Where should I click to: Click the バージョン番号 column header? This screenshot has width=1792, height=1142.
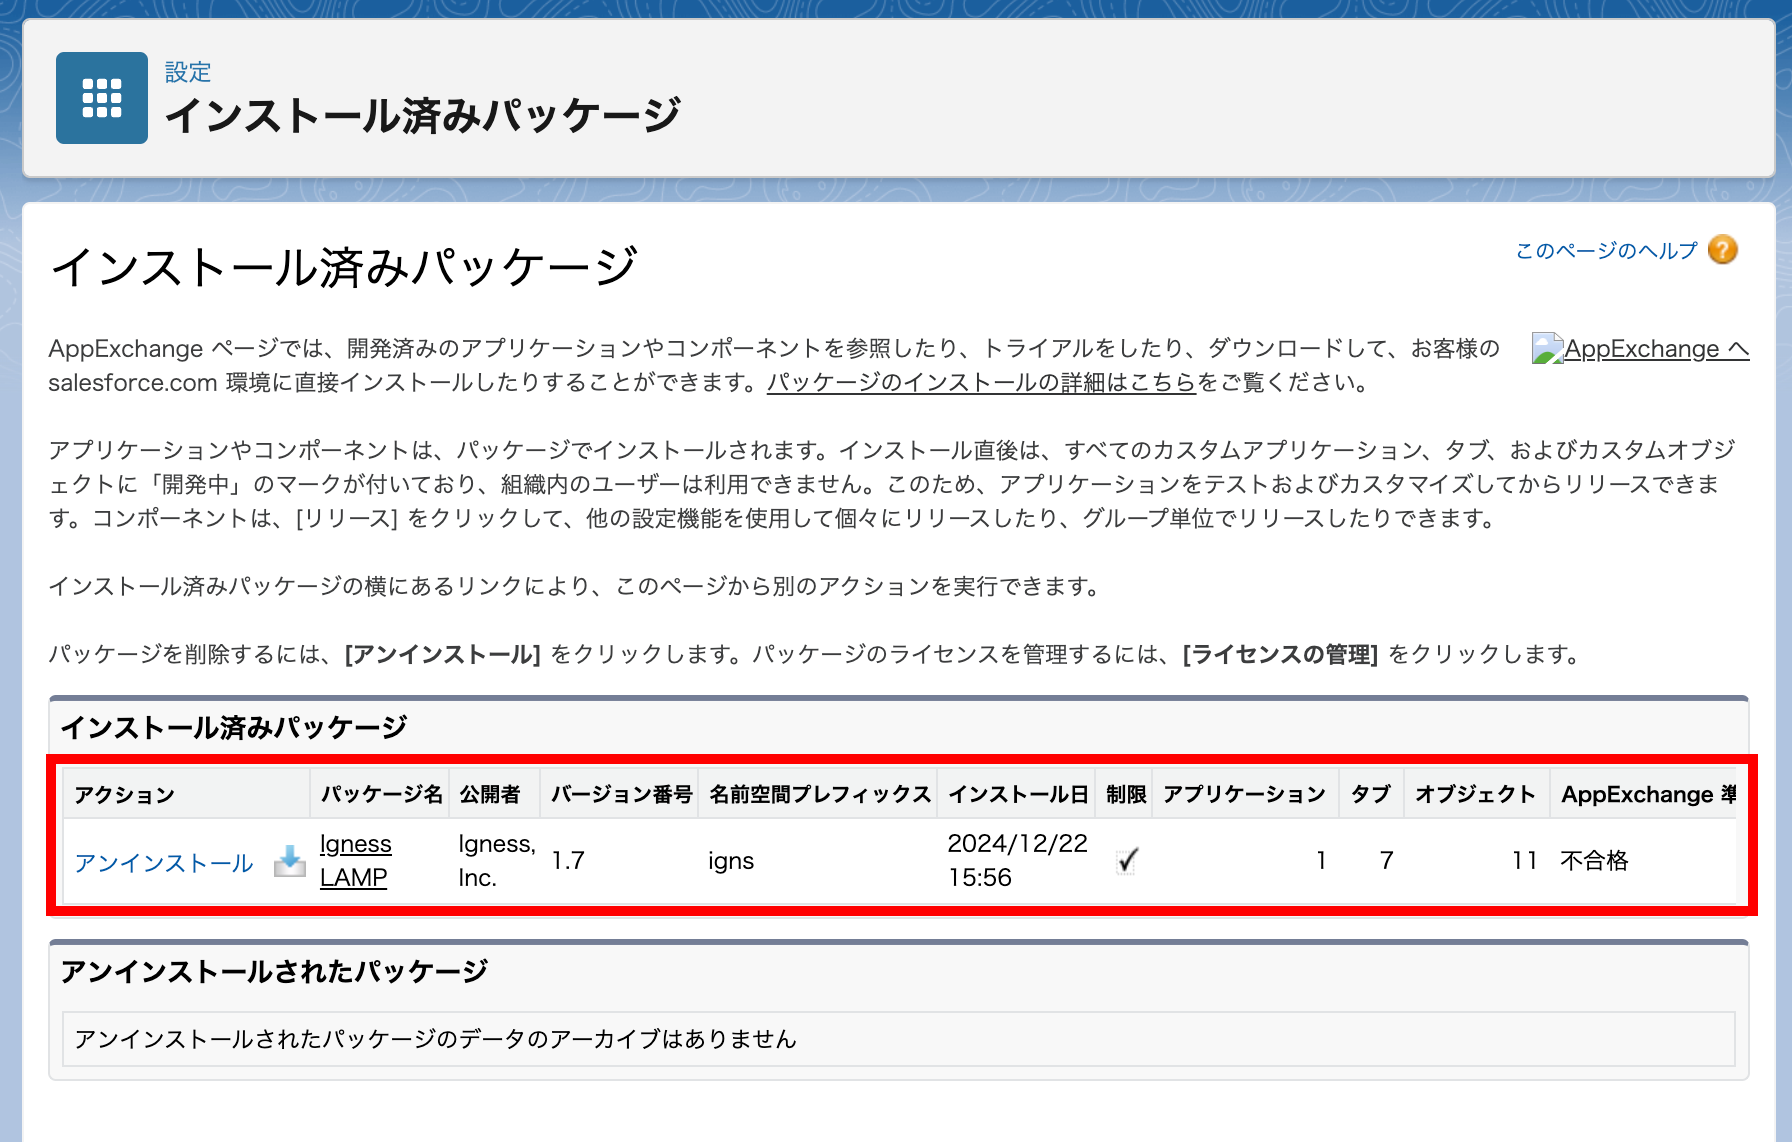pos(621,795)
